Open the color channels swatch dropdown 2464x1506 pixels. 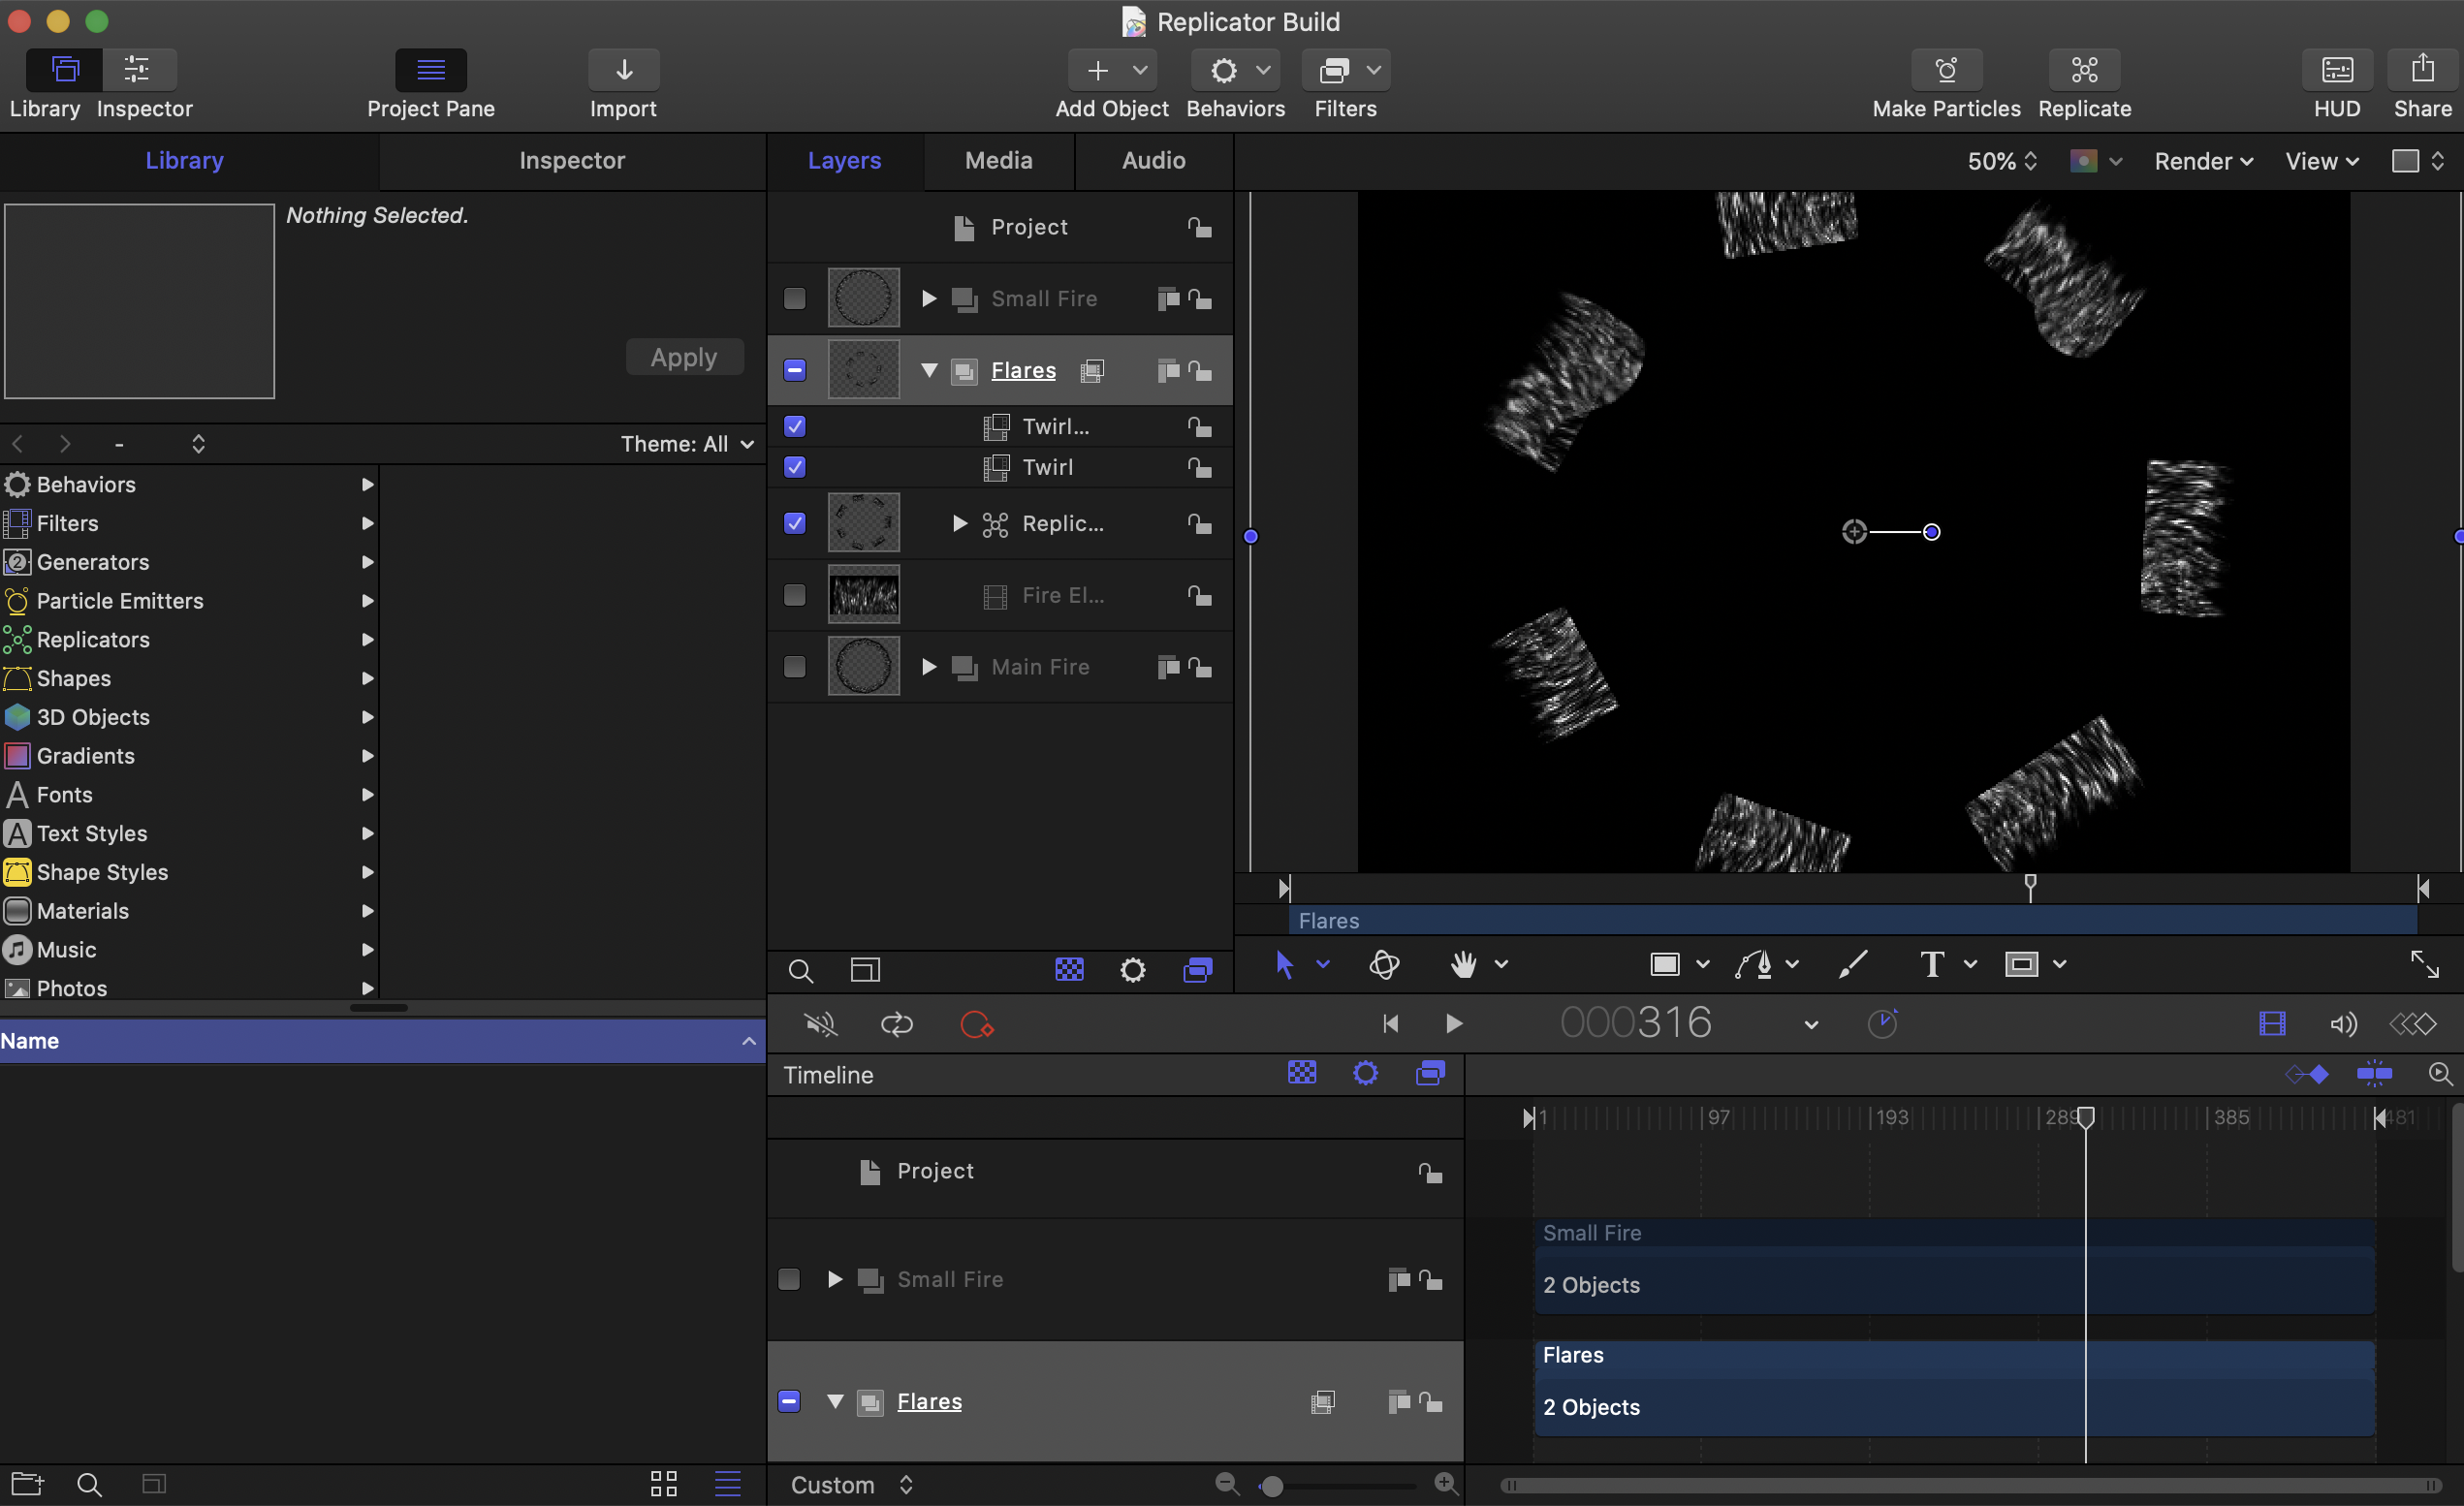point(2095,161)
